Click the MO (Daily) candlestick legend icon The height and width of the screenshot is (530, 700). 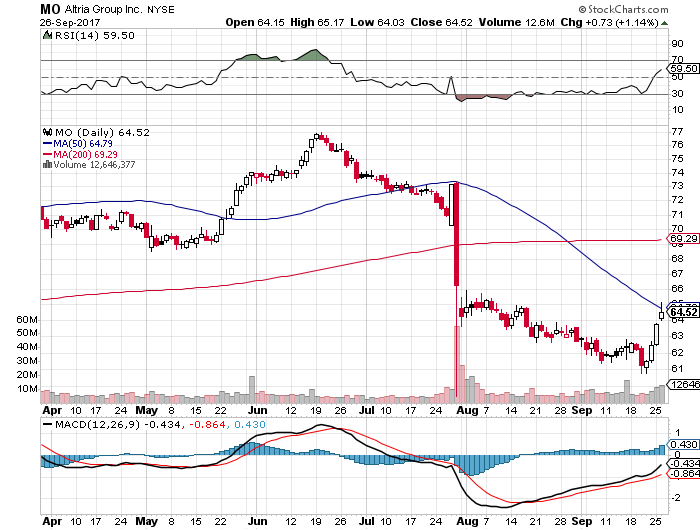44,130
